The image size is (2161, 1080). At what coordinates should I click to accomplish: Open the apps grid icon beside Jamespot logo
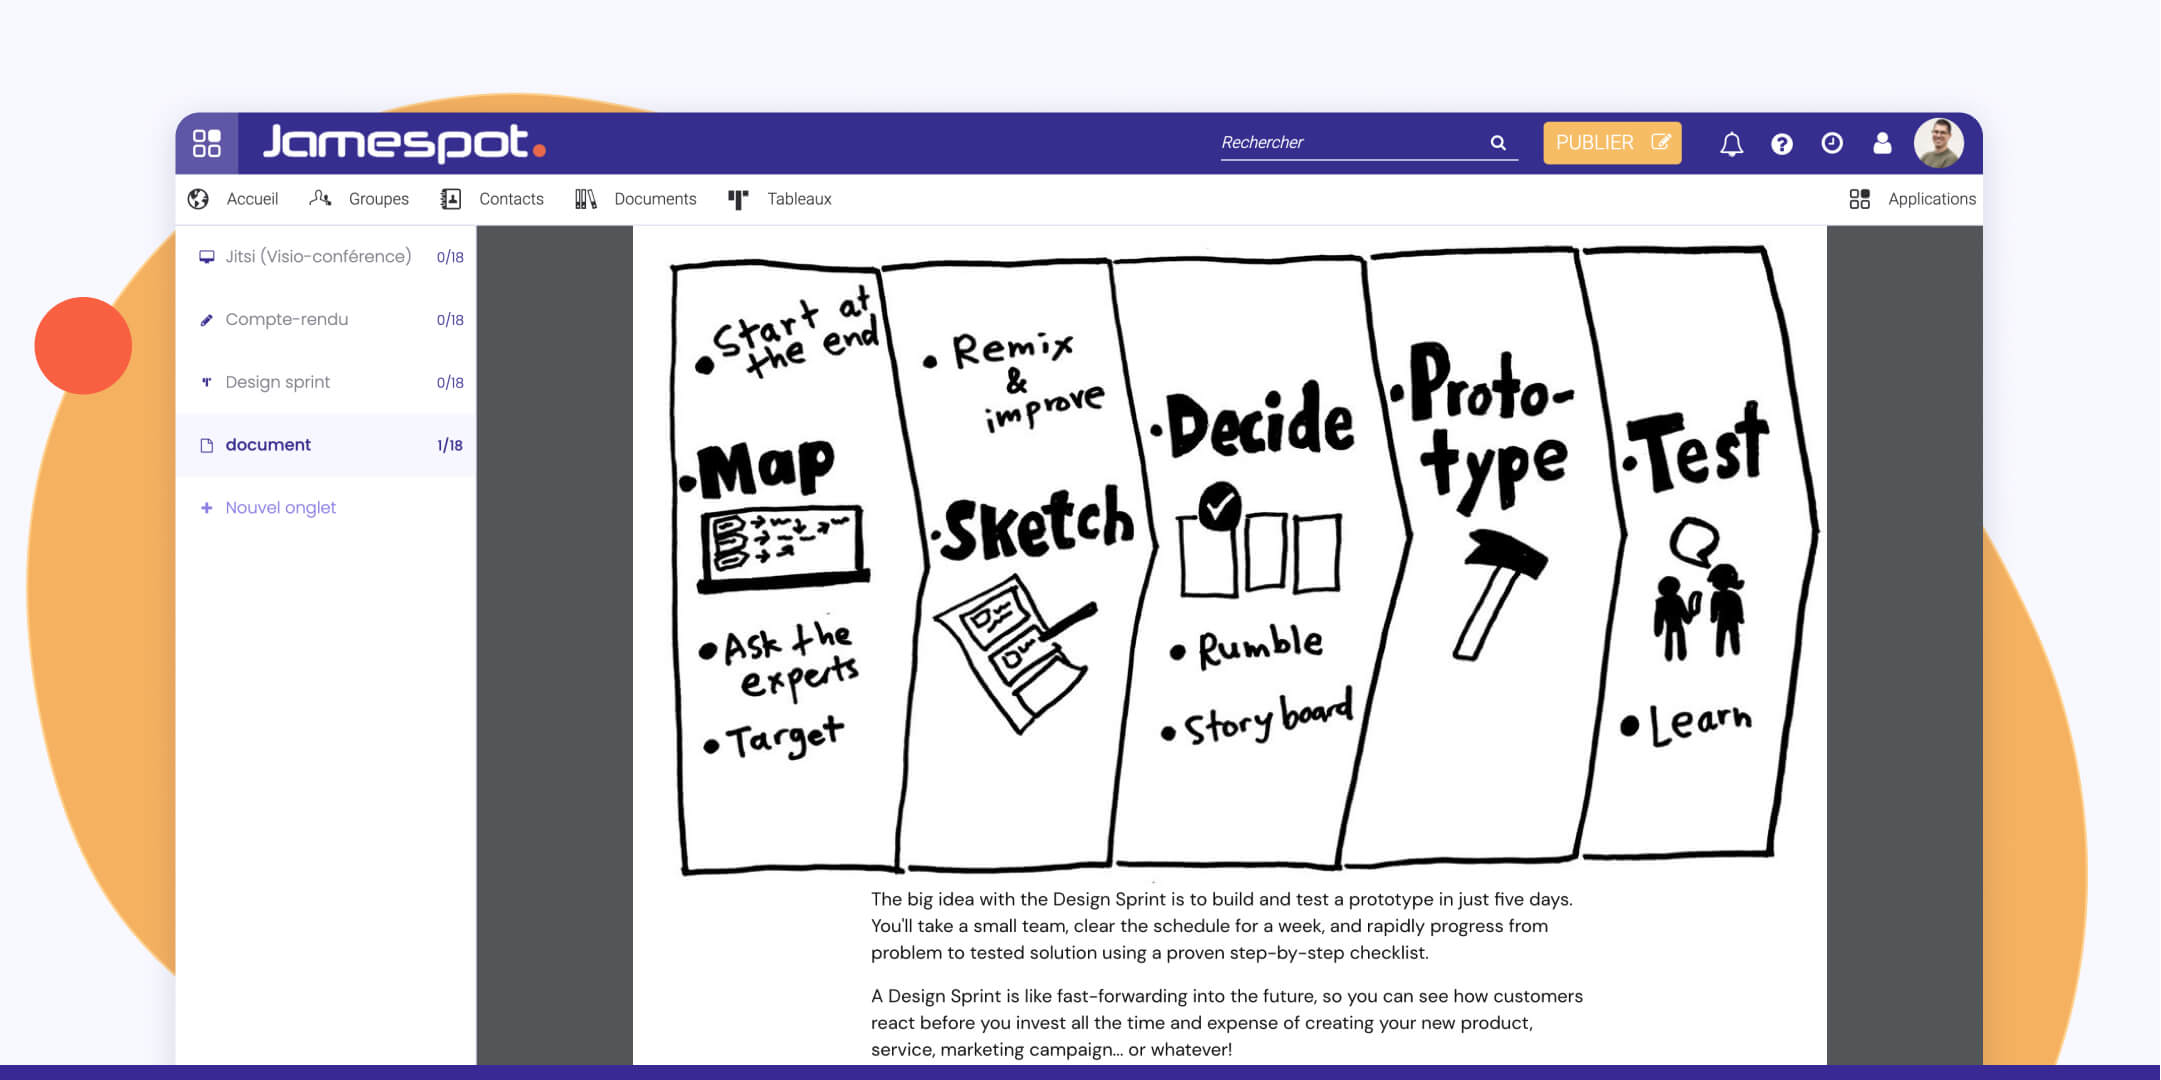click(207, 143)
